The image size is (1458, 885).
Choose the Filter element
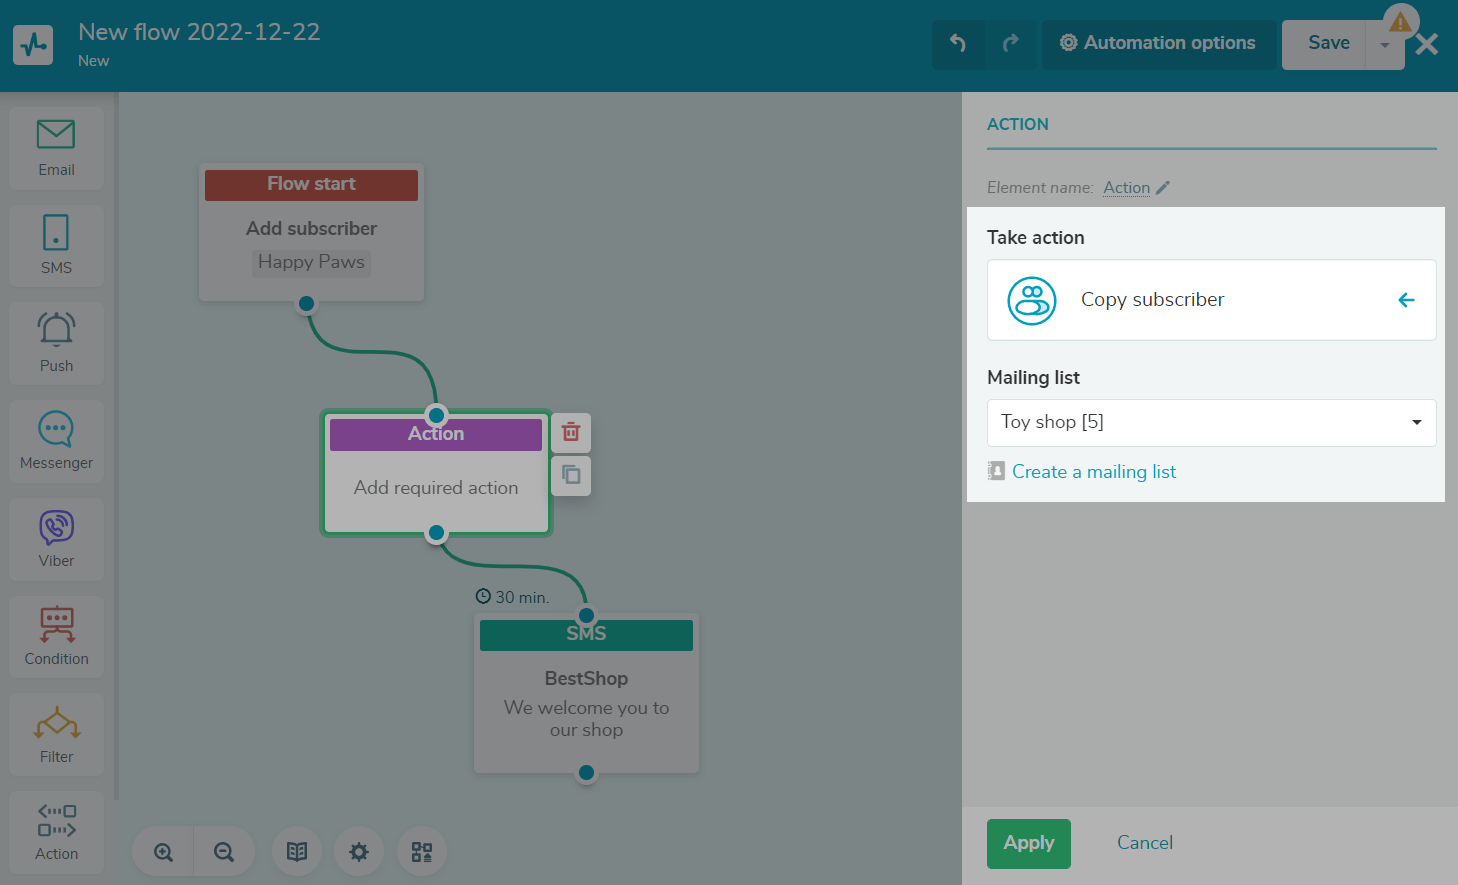(56, 734)
